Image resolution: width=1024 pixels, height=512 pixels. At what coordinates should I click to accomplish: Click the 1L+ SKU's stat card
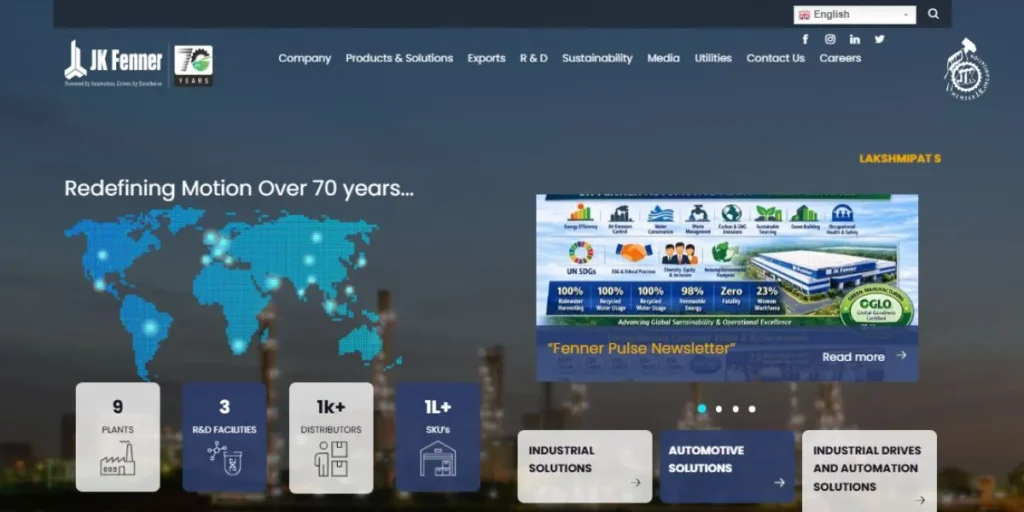tap(438, 437)
